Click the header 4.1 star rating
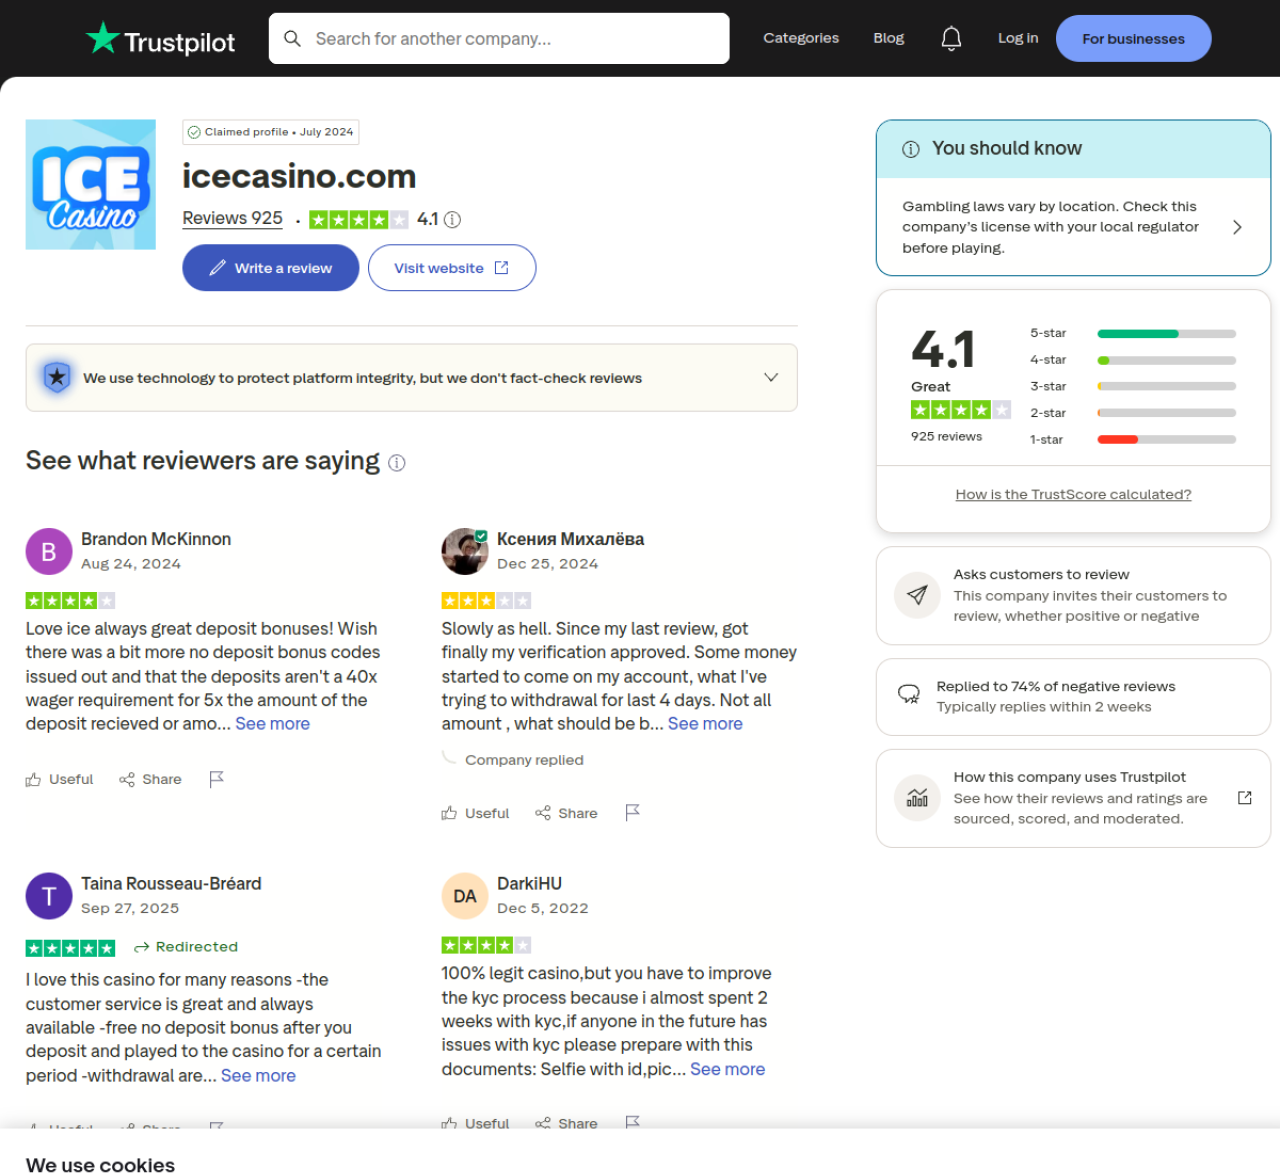The image size is (1280, 1173). pyautogui.click(x=359, y=220)
